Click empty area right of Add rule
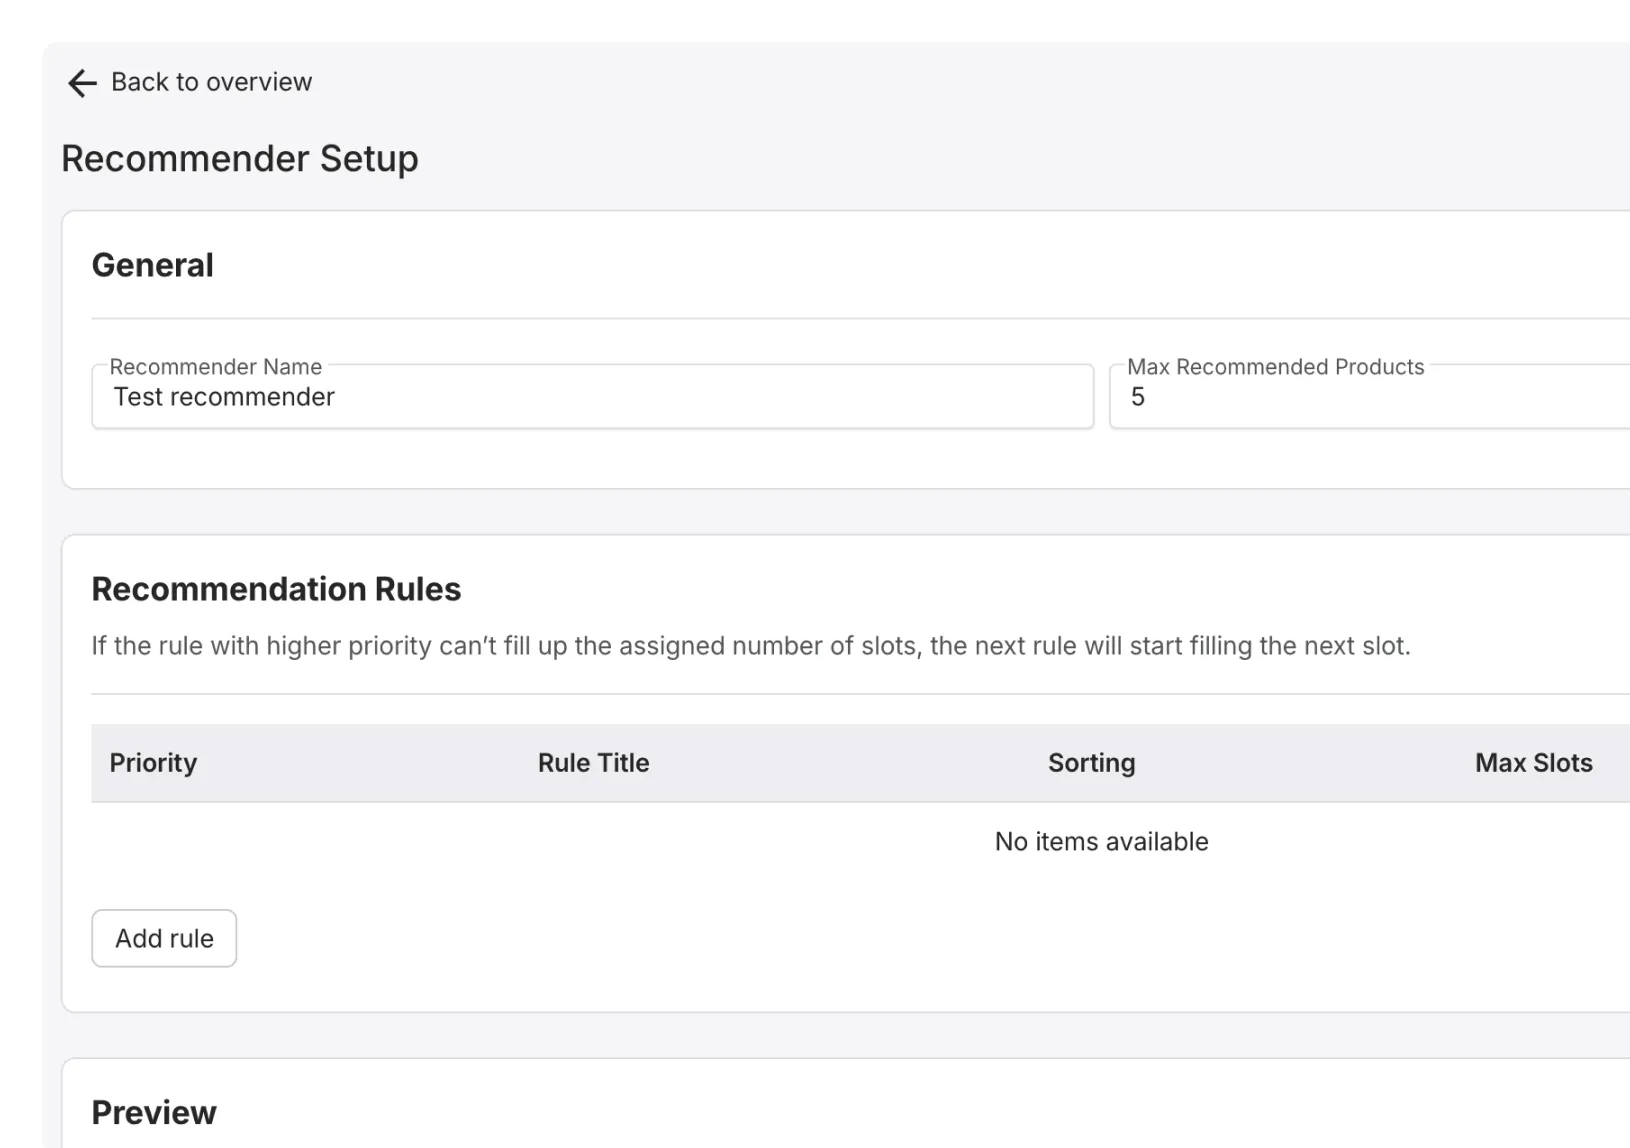The width and height of the screenshot is (1630, 1148). (x=700, y=938)
